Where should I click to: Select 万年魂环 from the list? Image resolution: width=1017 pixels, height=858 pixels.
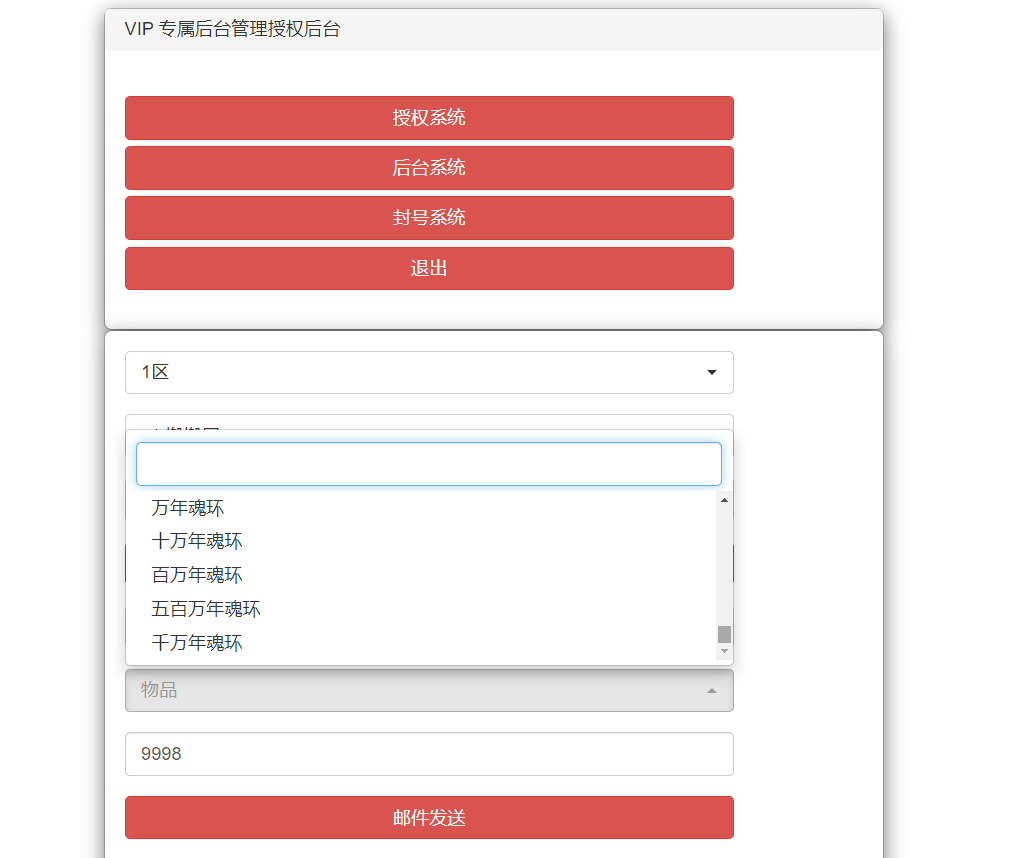click(x=188, y=508)
